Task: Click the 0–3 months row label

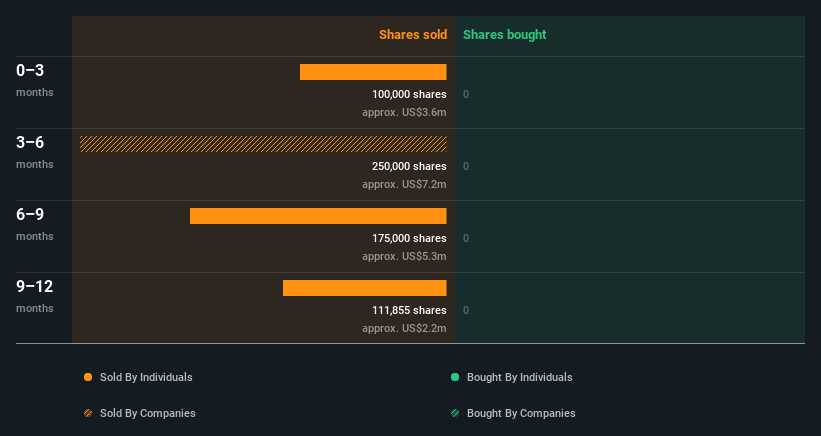Action: pyautogui.click(x=35, y=80)
